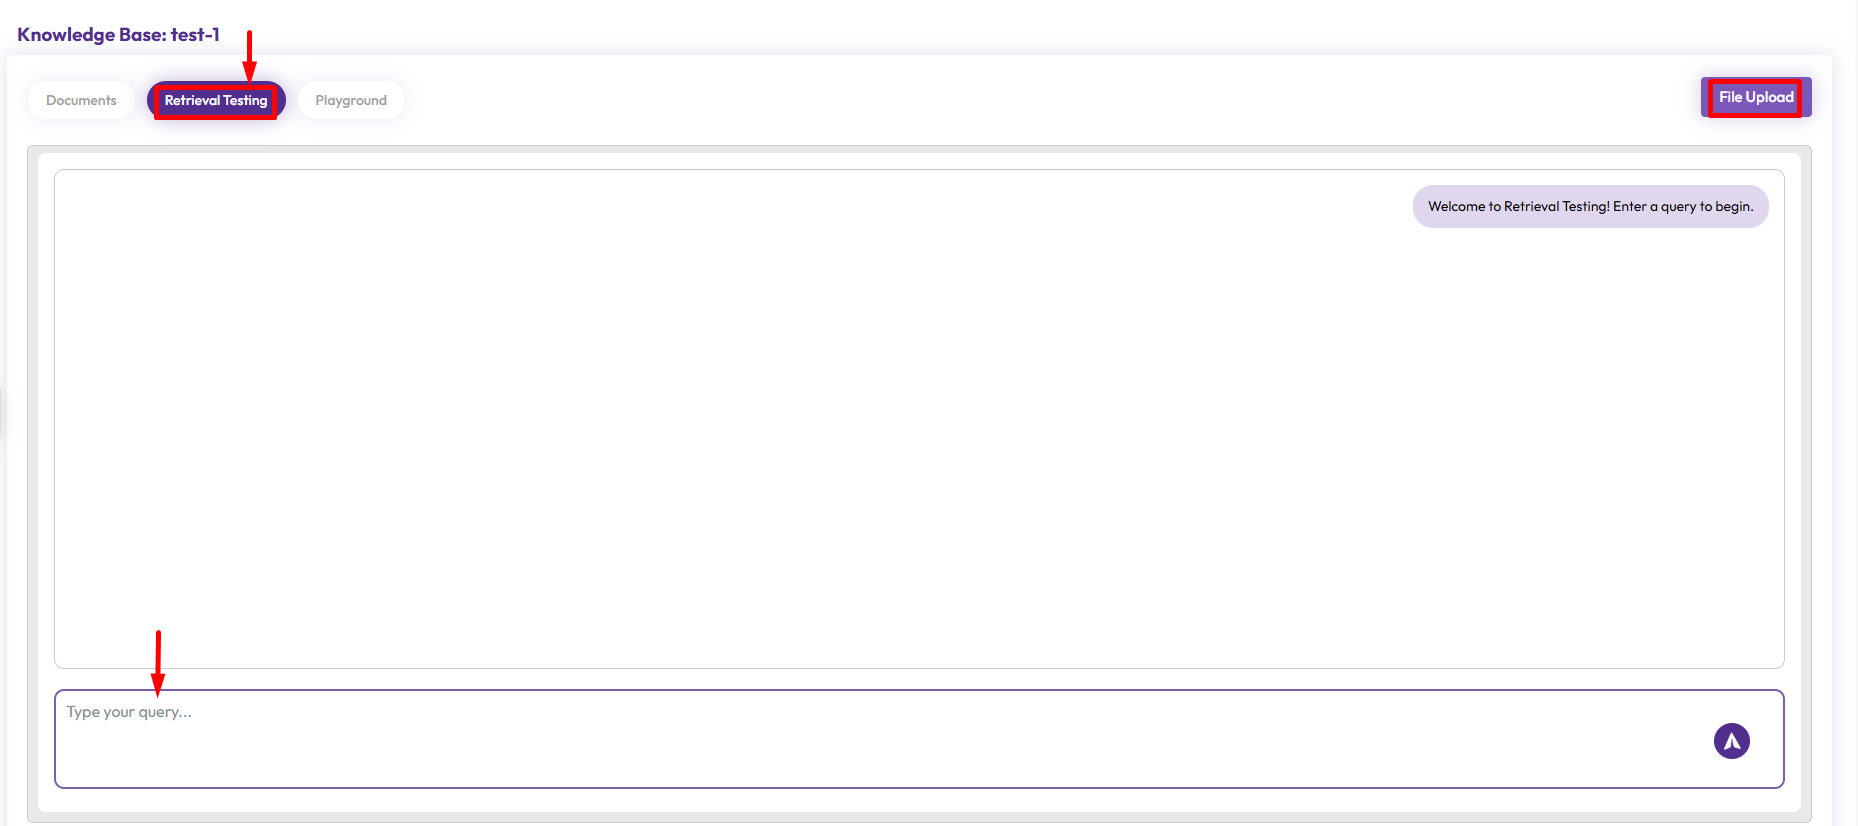
Task: Click the red arrow above Retrieval Testing
Action: pos(250,55)
